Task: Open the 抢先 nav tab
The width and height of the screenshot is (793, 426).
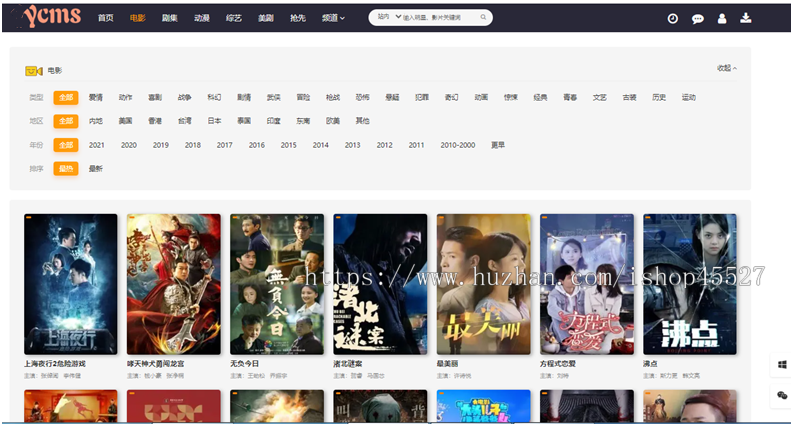Action: (298, 18)
